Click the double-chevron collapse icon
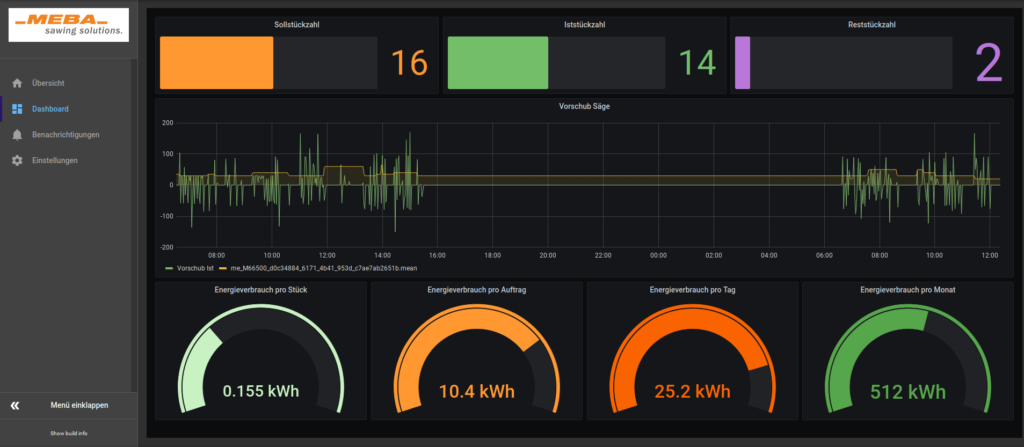Screen dimensions: 1024x447 pyautogui.click(x=15, y=406)
